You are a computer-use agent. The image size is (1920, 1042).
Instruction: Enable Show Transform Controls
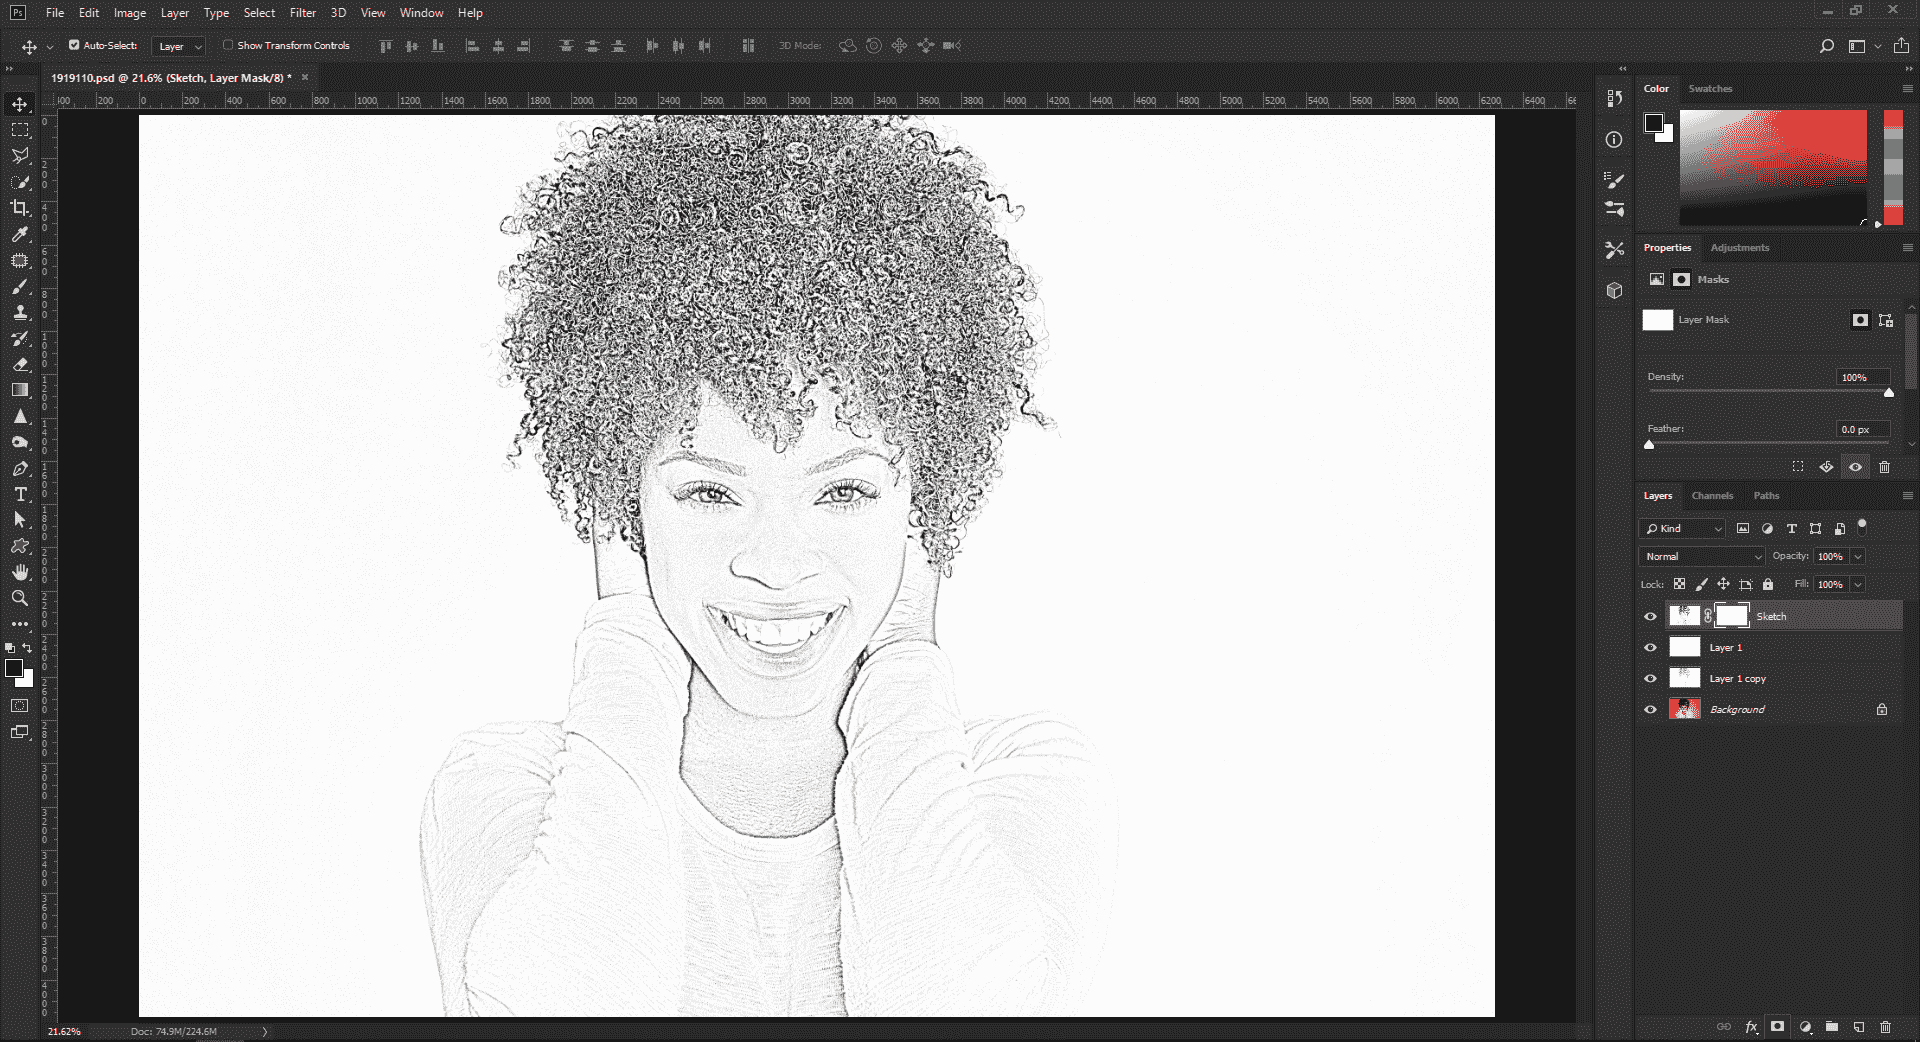coord(227,45)
